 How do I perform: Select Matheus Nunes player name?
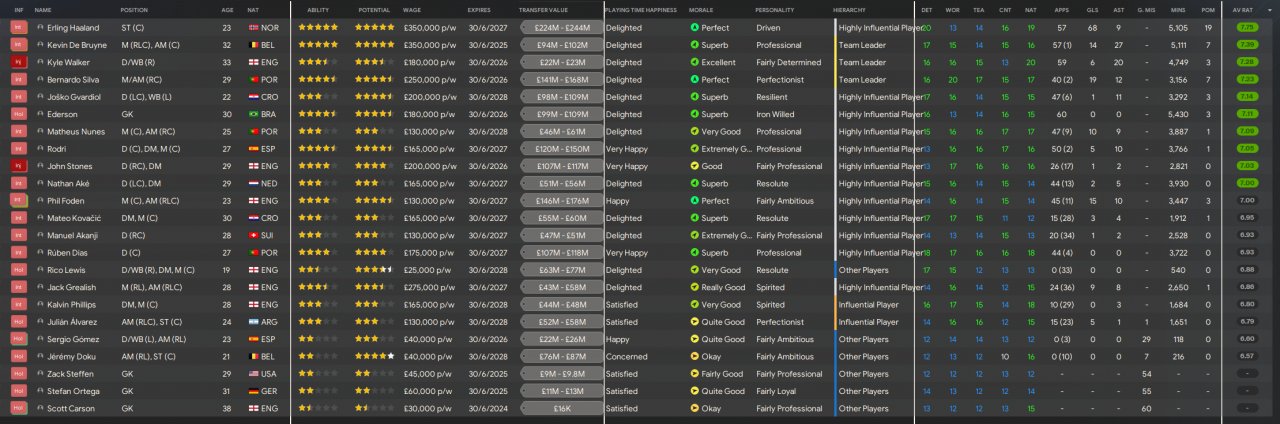[78, 131]
